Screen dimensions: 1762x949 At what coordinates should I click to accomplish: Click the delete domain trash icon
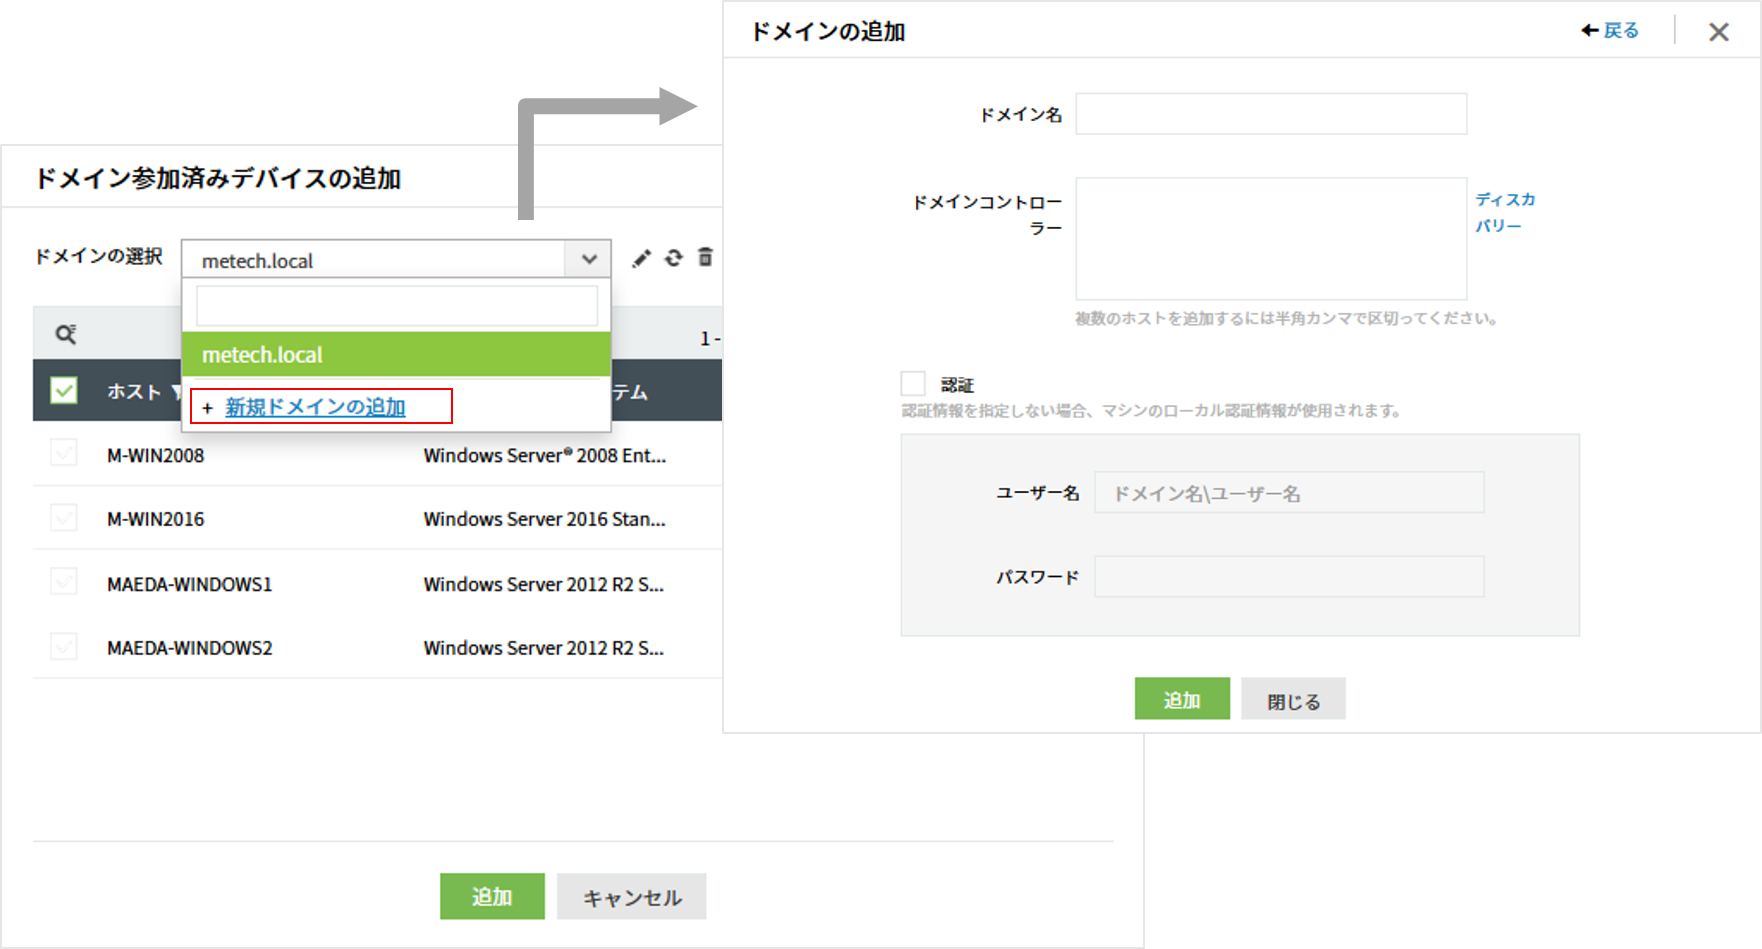pyautogui.click(x=705, y=257)
